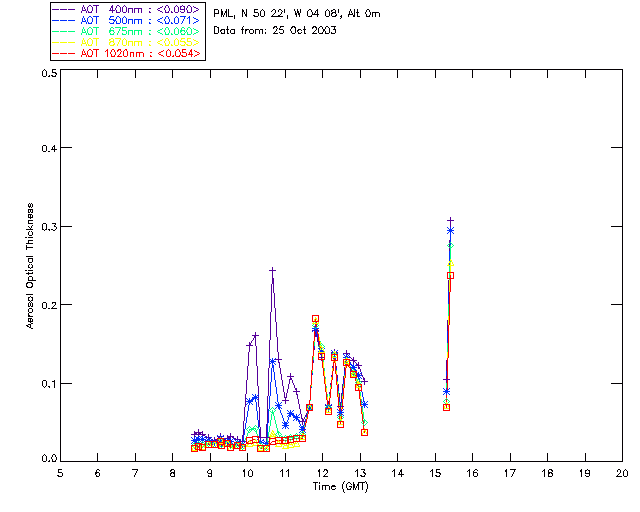Click the lowest red square marker near 15.3 GMT
The width and height of the screenshot is (640, 512).
click(447, 407)
